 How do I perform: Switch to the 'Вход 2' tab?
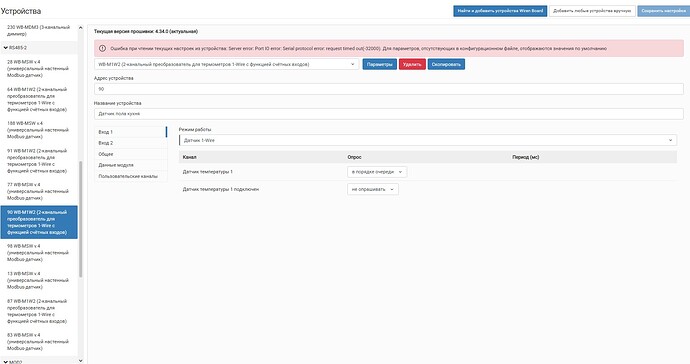pos(131,143)
